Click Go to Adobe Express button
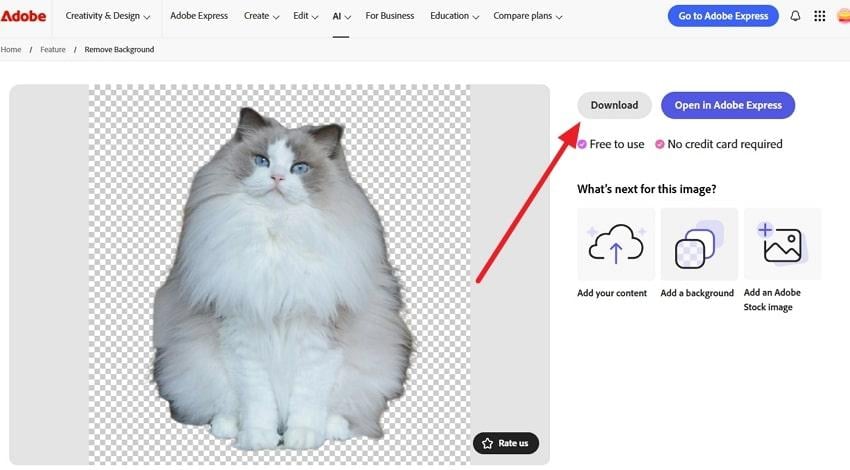 click(723, 16)
